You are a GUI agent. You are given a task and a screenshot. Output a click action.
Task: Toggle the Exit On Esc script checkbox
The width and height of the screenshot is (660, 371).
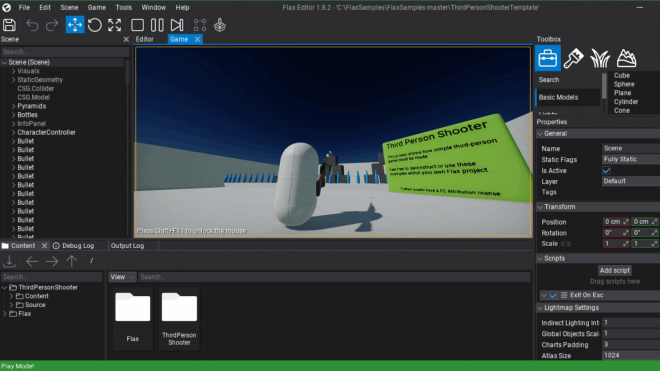tap(554, 295)
